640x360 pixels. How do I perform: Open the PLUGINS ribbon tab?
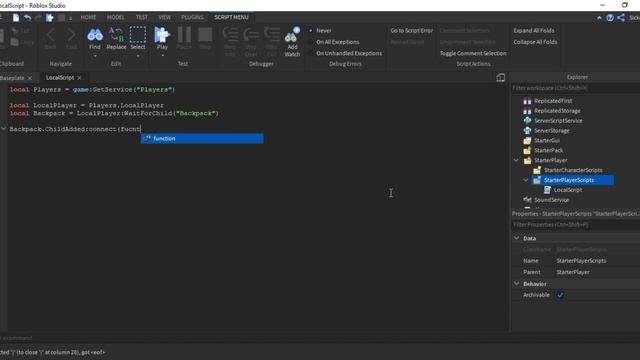192,17
